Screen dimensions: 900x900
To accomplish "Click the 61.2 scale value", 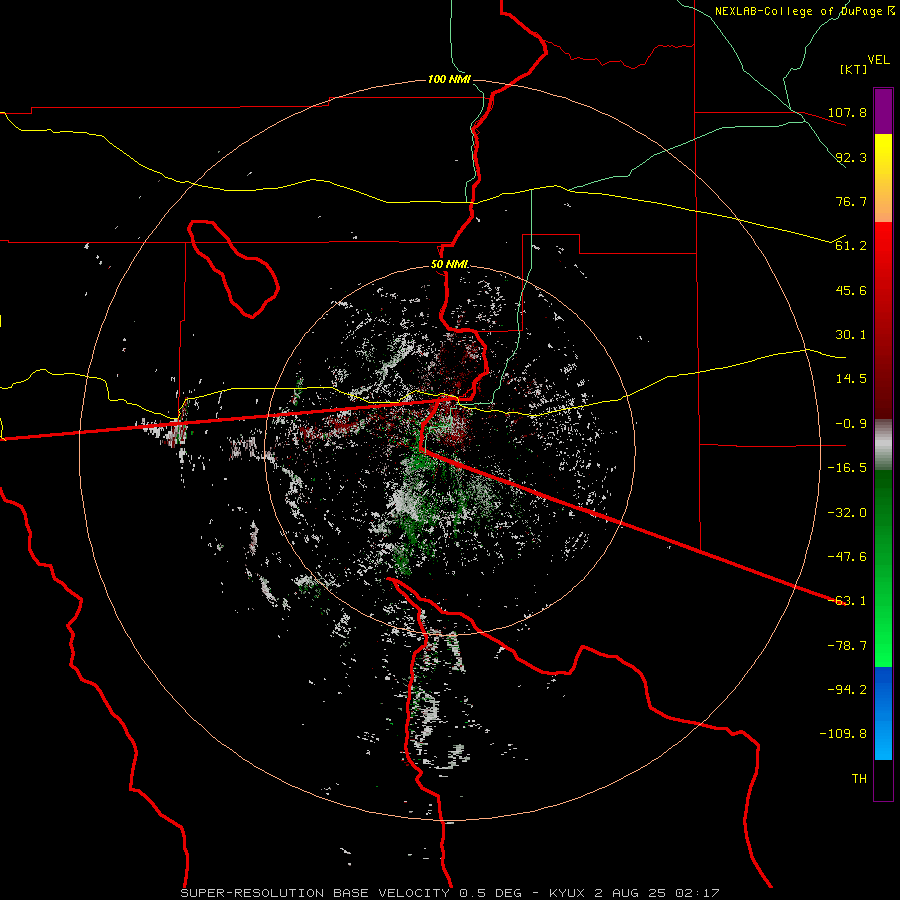I will pos(851,246).
